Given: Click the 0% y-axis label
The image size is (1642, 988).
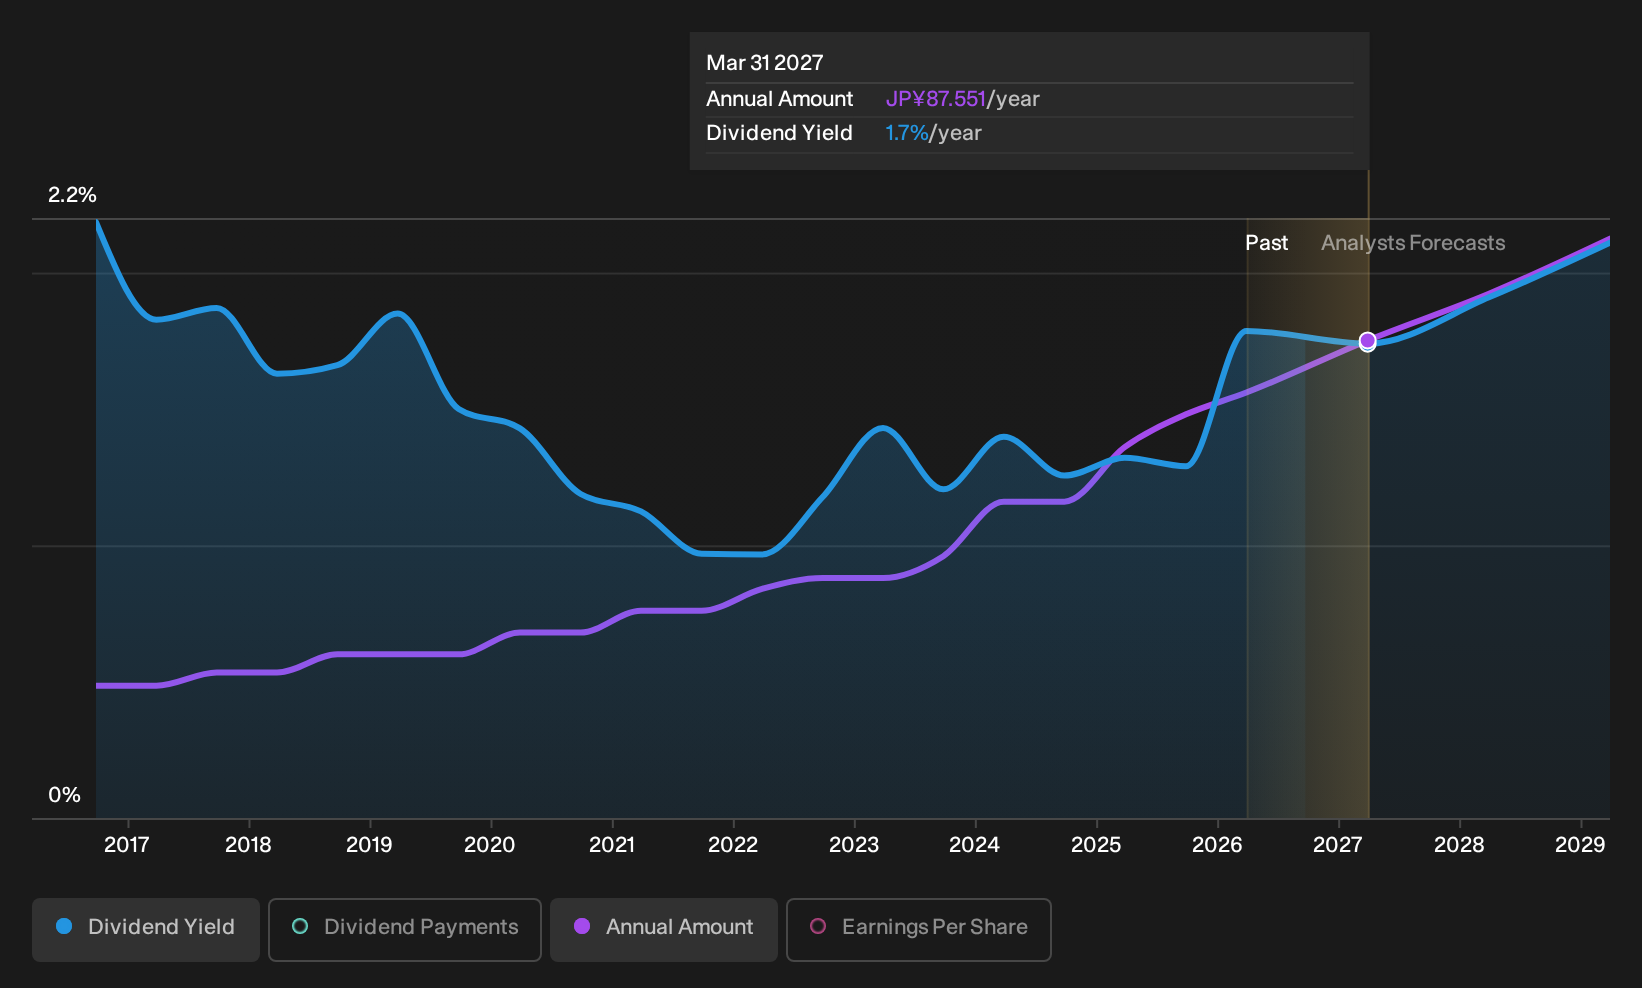Looking at the screenshot, I should pyautogui.click(x=64, y=795).
